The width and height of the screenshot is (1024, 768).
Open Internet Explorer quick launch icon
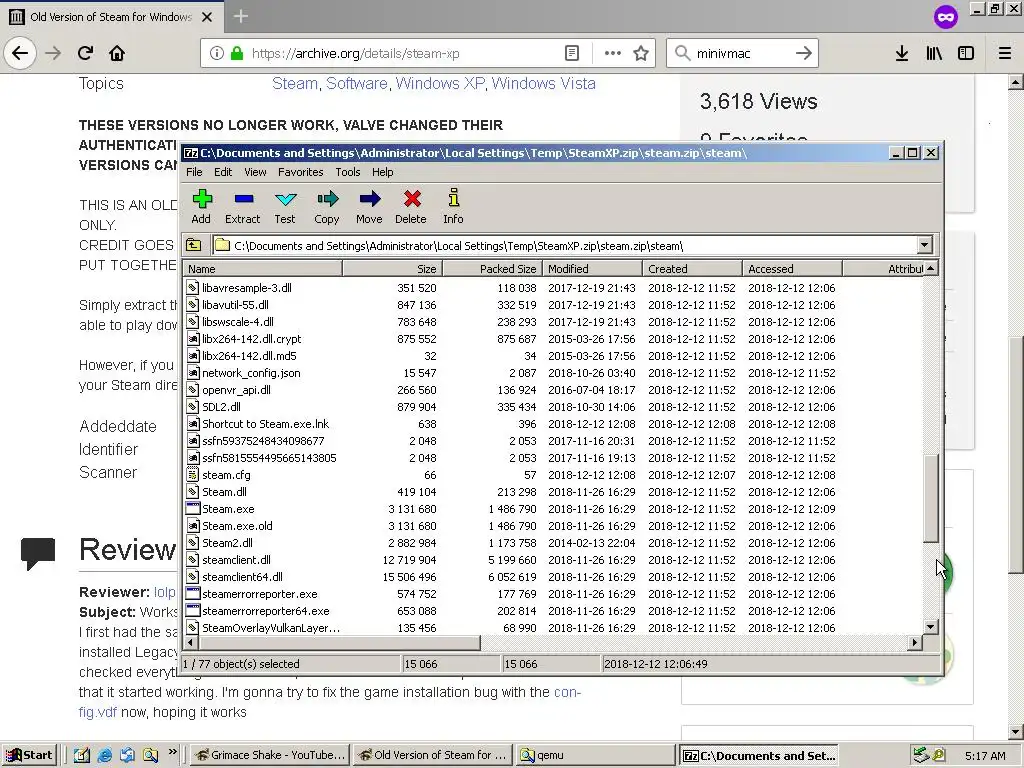pyautogui.click(x=104, y=756)
